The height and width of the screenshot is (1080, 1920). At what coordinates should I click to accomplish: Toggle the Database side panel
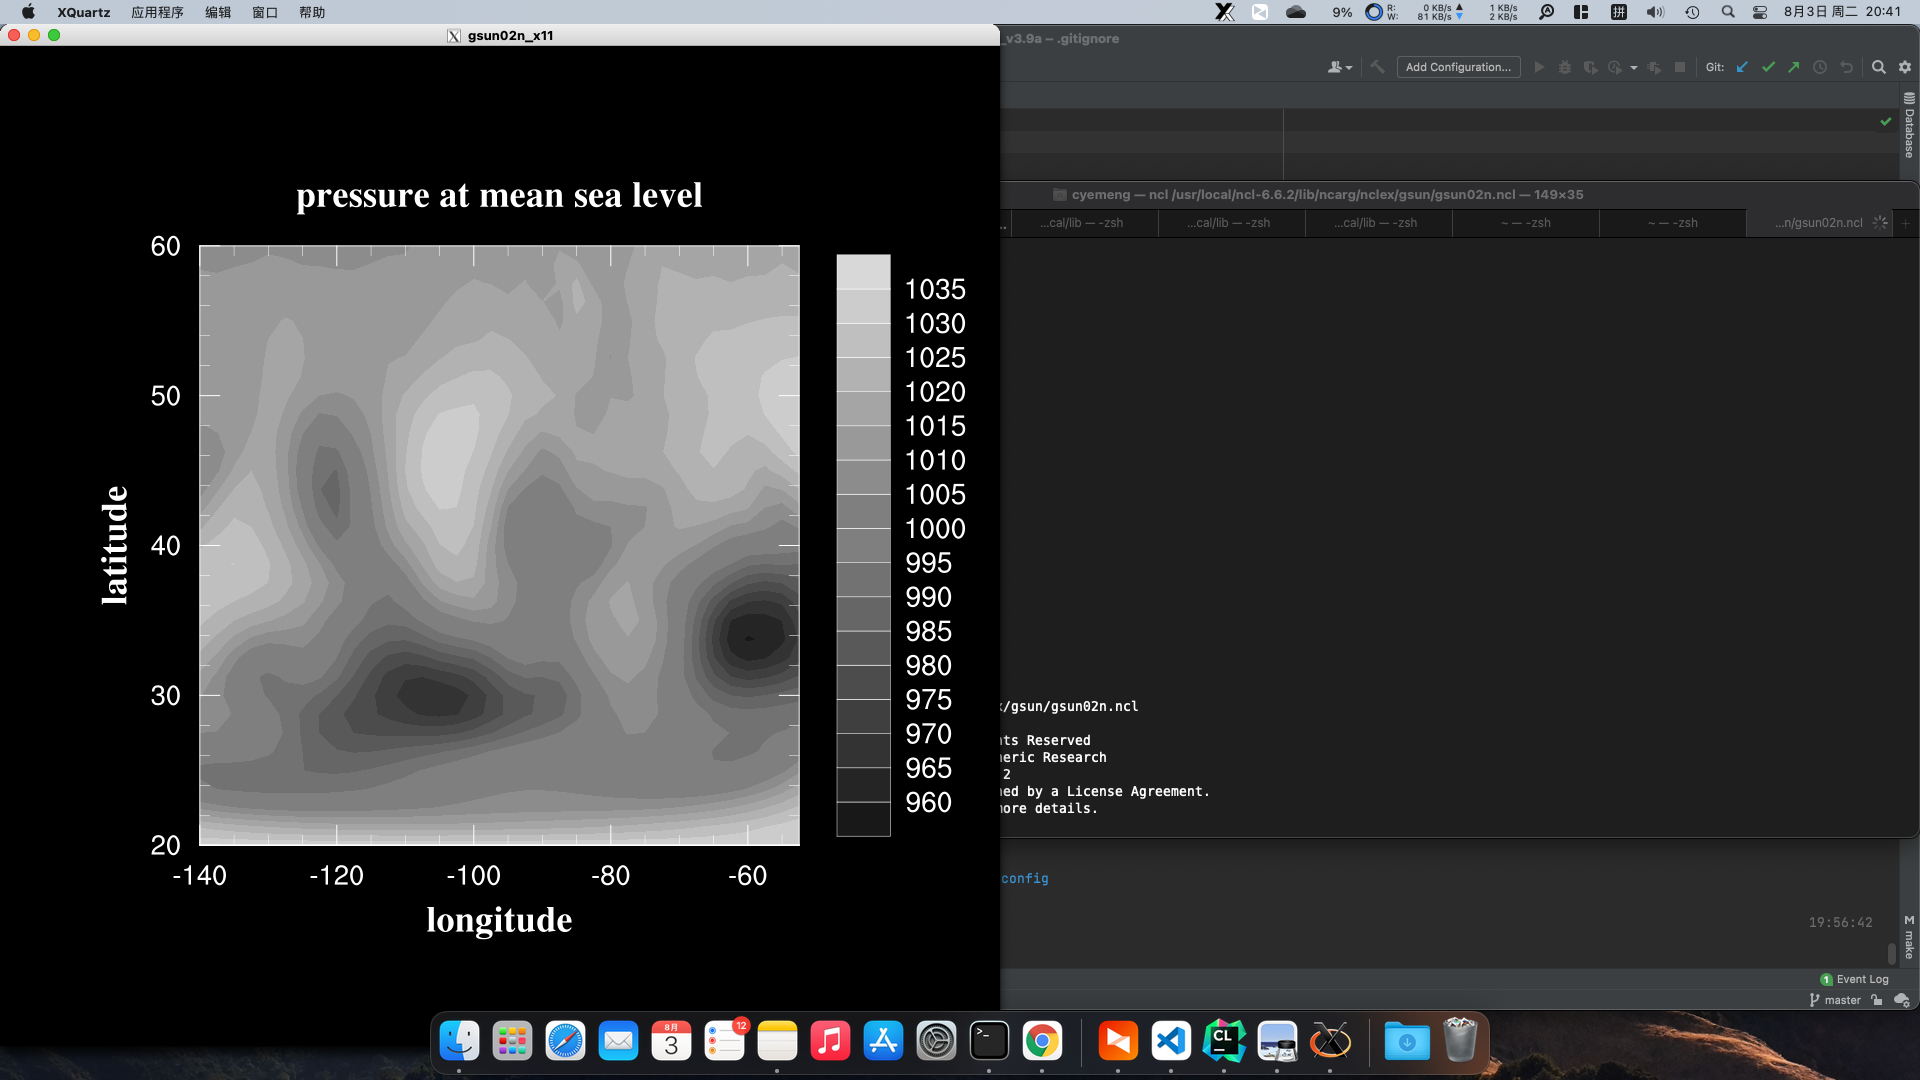pyautogui.click(x=1909, y=126)
